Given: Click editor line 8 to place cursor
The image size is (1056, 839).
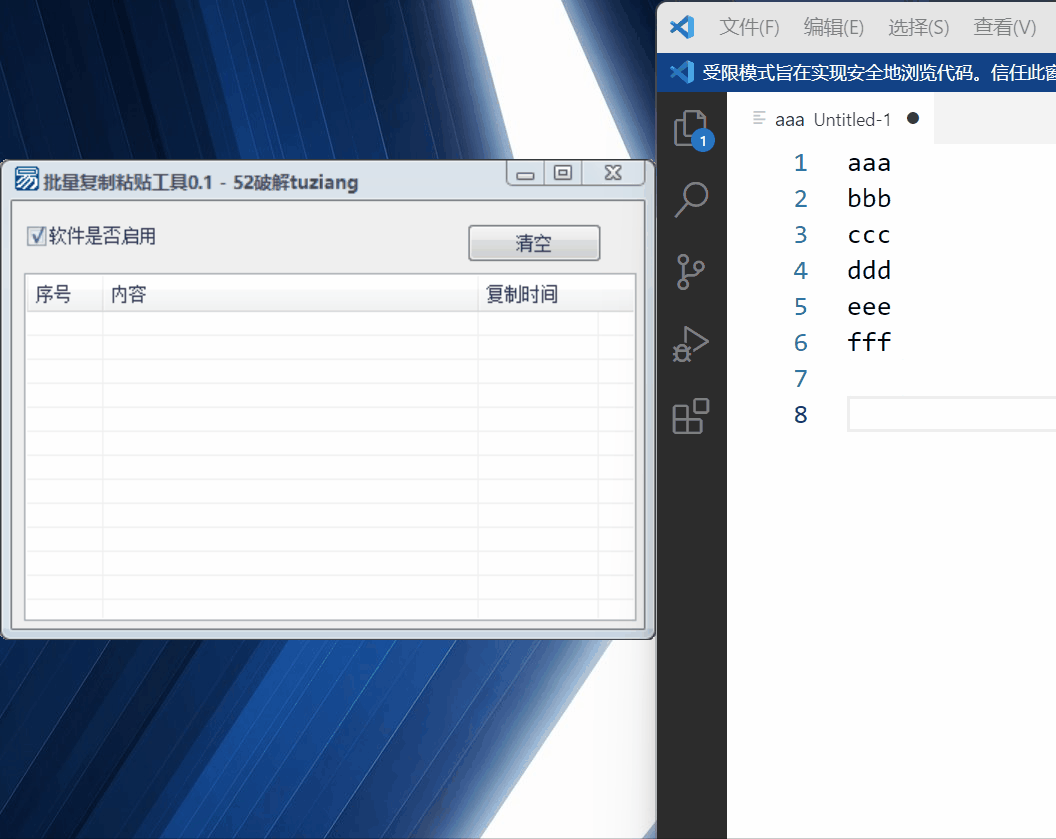Looking at the screenshot, I should (950, 414).
